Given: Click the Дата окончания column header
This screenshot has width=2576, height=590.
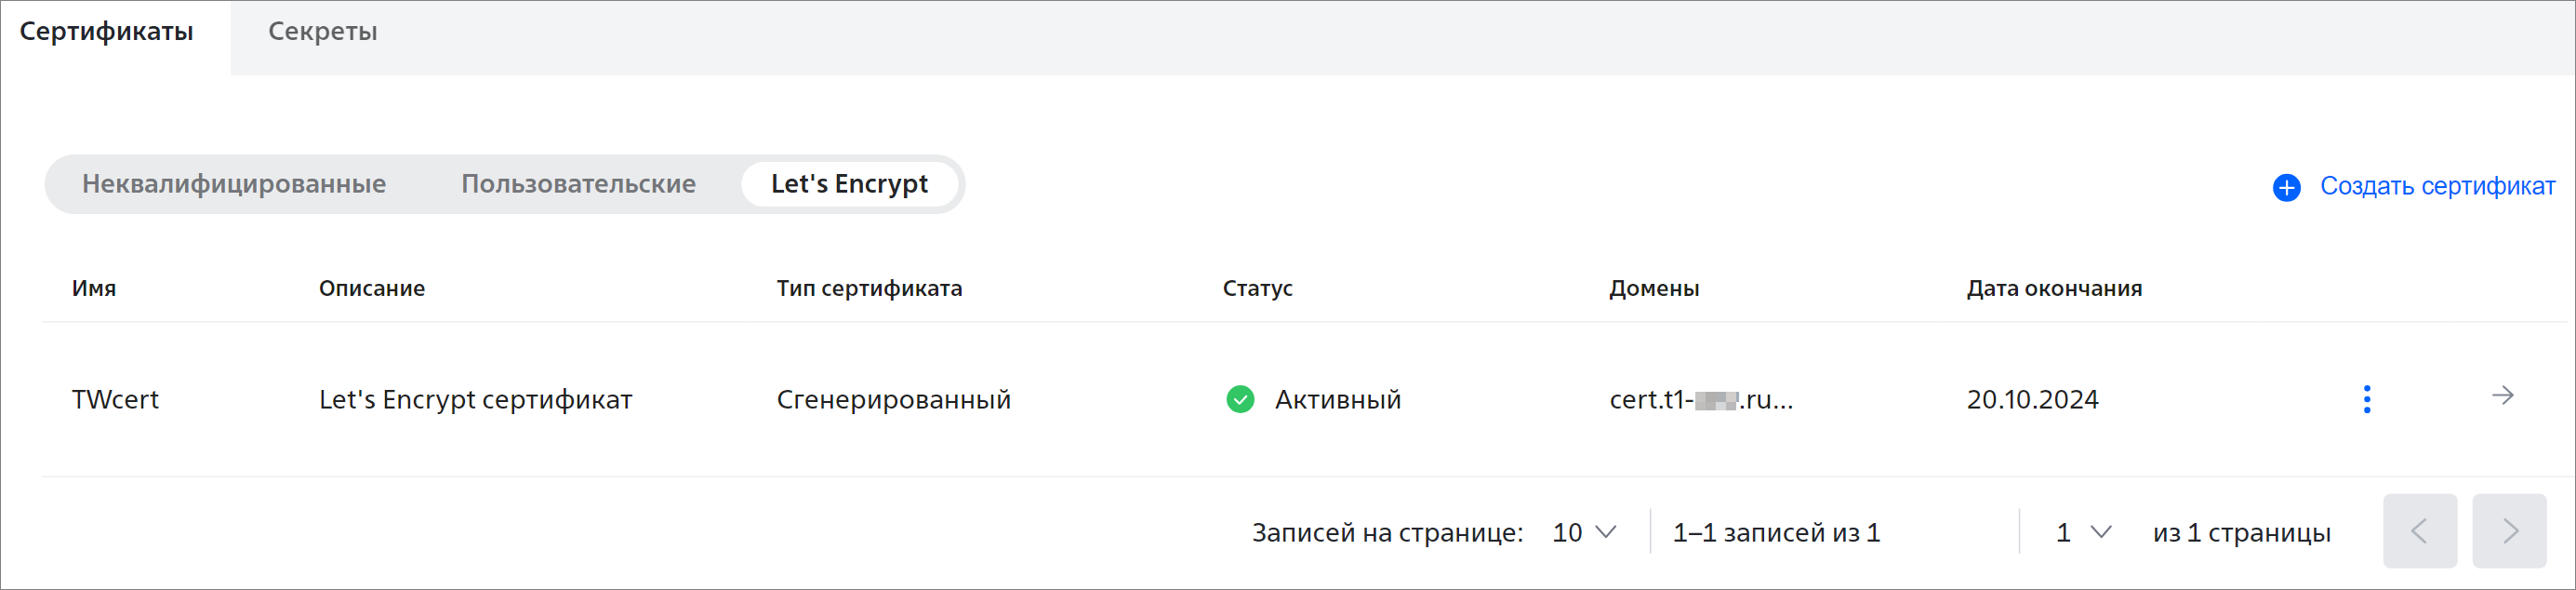Looking at the screenshot, I should (2054, 288).
